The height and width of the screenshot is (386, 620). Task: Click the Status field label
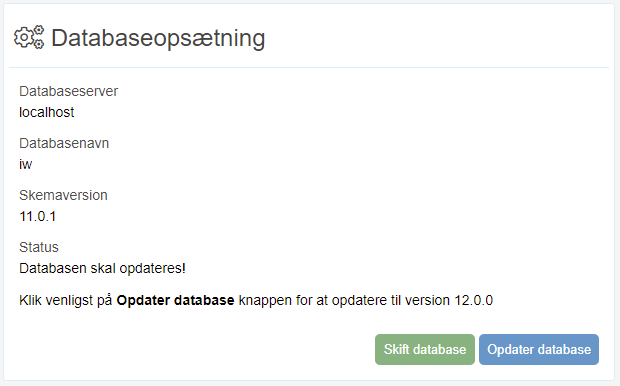39,247
